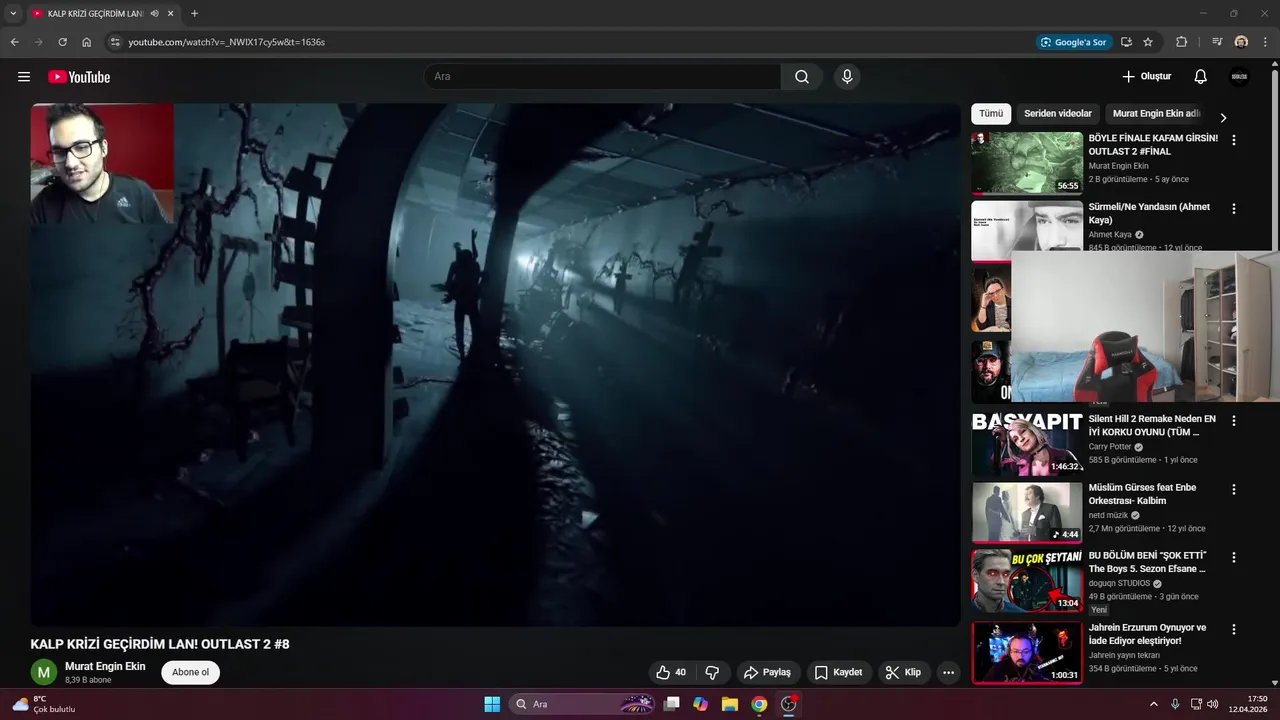Image resolution: width=1280 pixels, height=720 pixels.
Task: Open the YouTube guide hamburger menu
Action: pyautogui.click(x=24, y=77)
